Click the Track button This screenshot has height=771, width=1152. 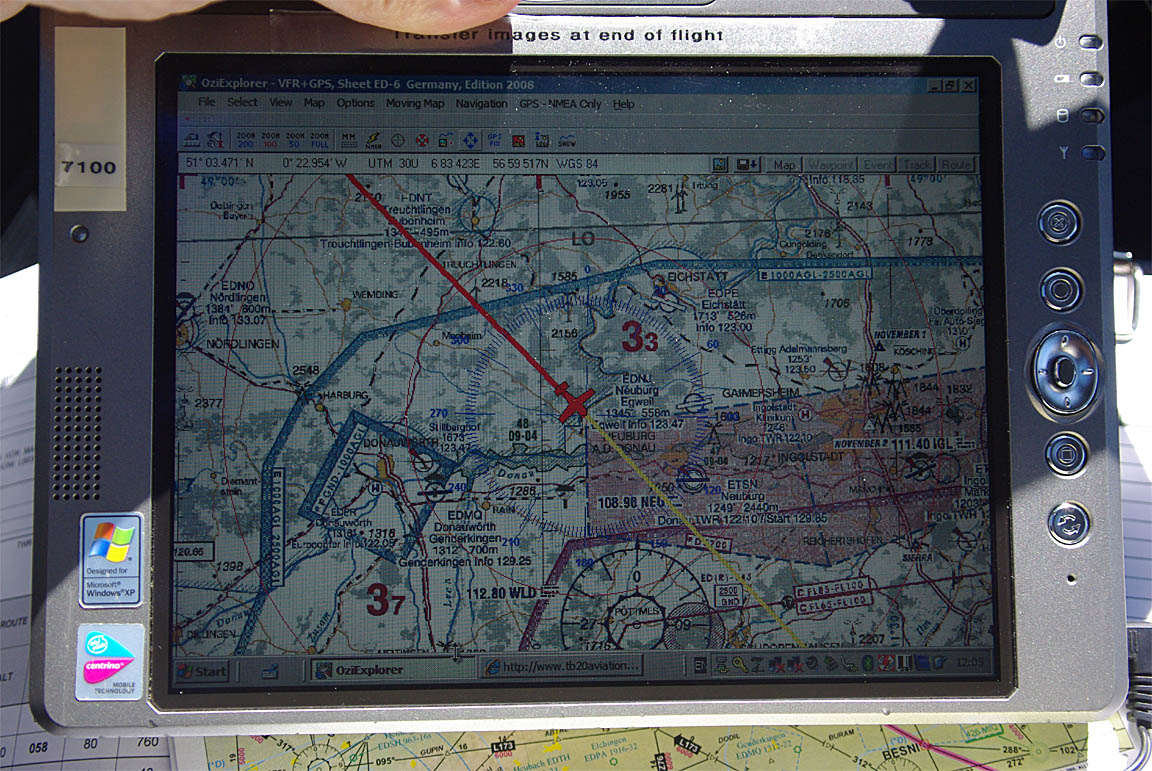[916, 165]
